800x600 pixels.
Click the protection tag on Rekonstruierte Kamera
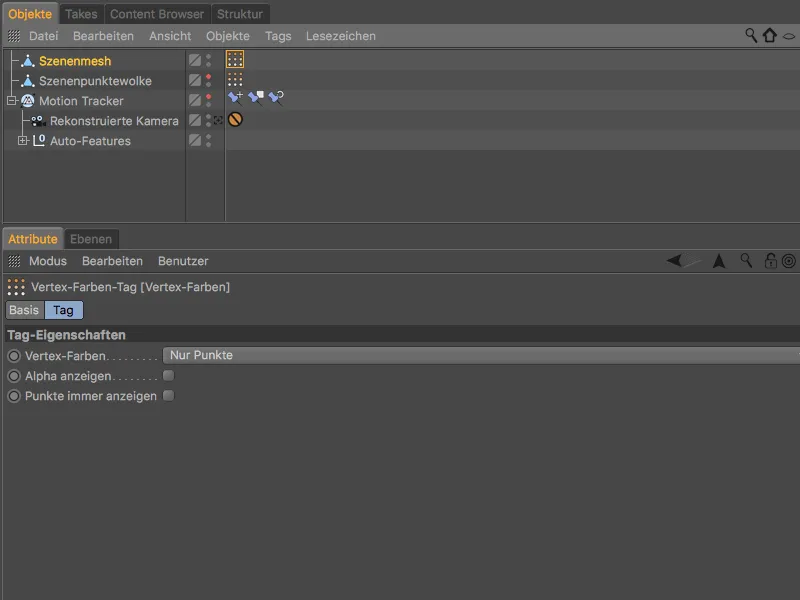click(x=235, y=119)
